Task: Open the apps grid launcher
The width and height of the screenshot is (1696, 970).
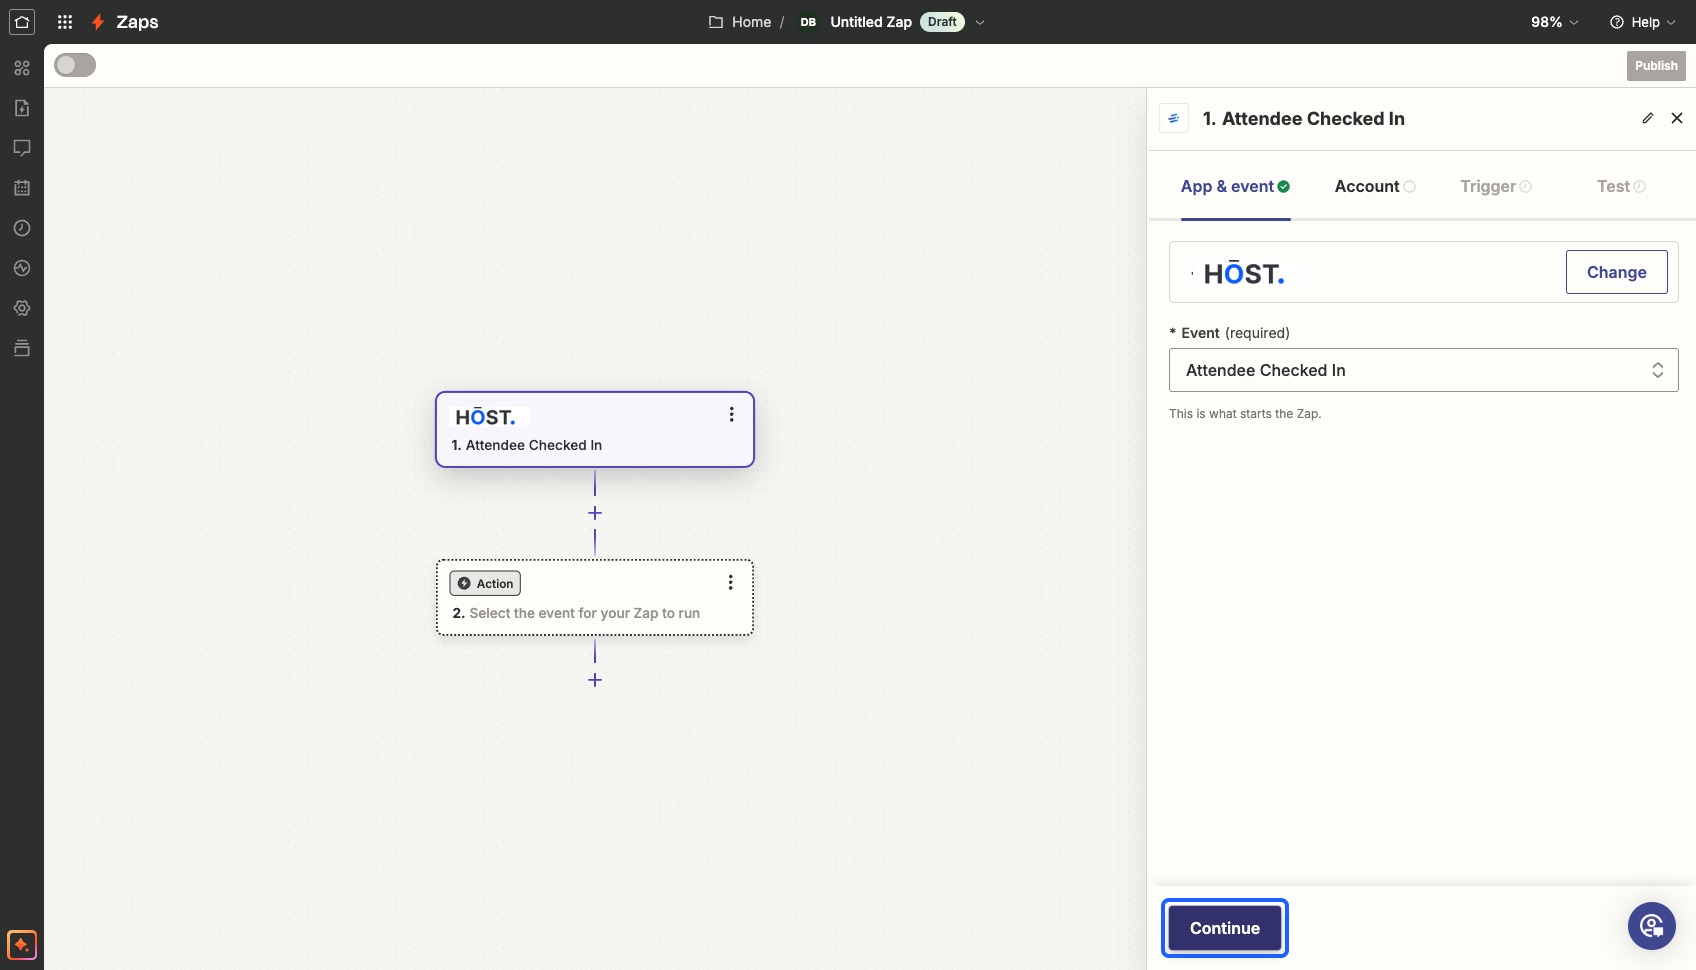Action: click(65, 22)
